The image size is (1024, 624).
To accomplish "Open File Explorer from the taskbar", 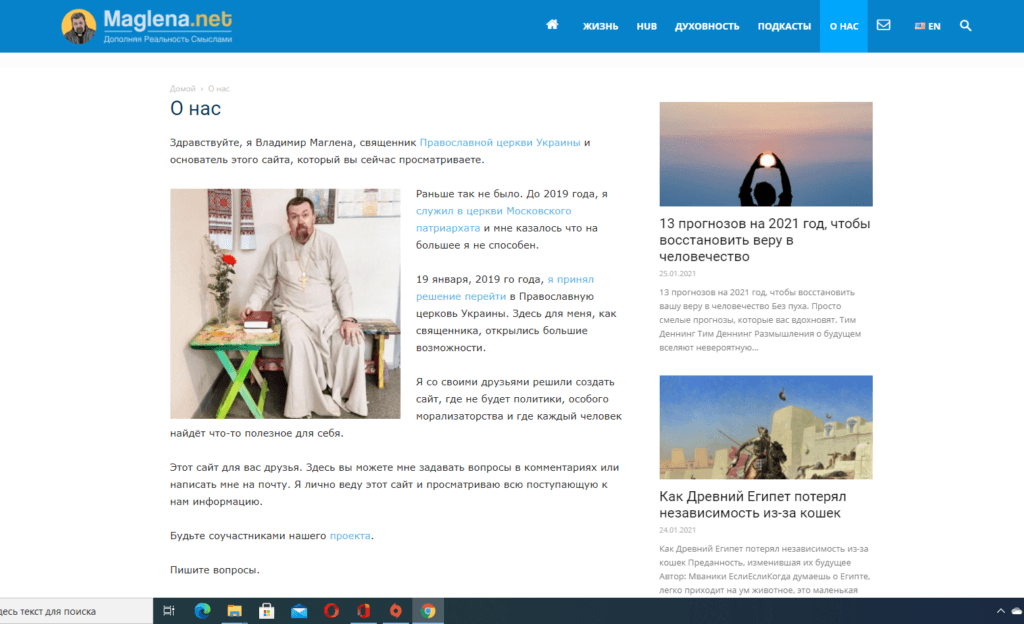I will (x=234, y=611).
